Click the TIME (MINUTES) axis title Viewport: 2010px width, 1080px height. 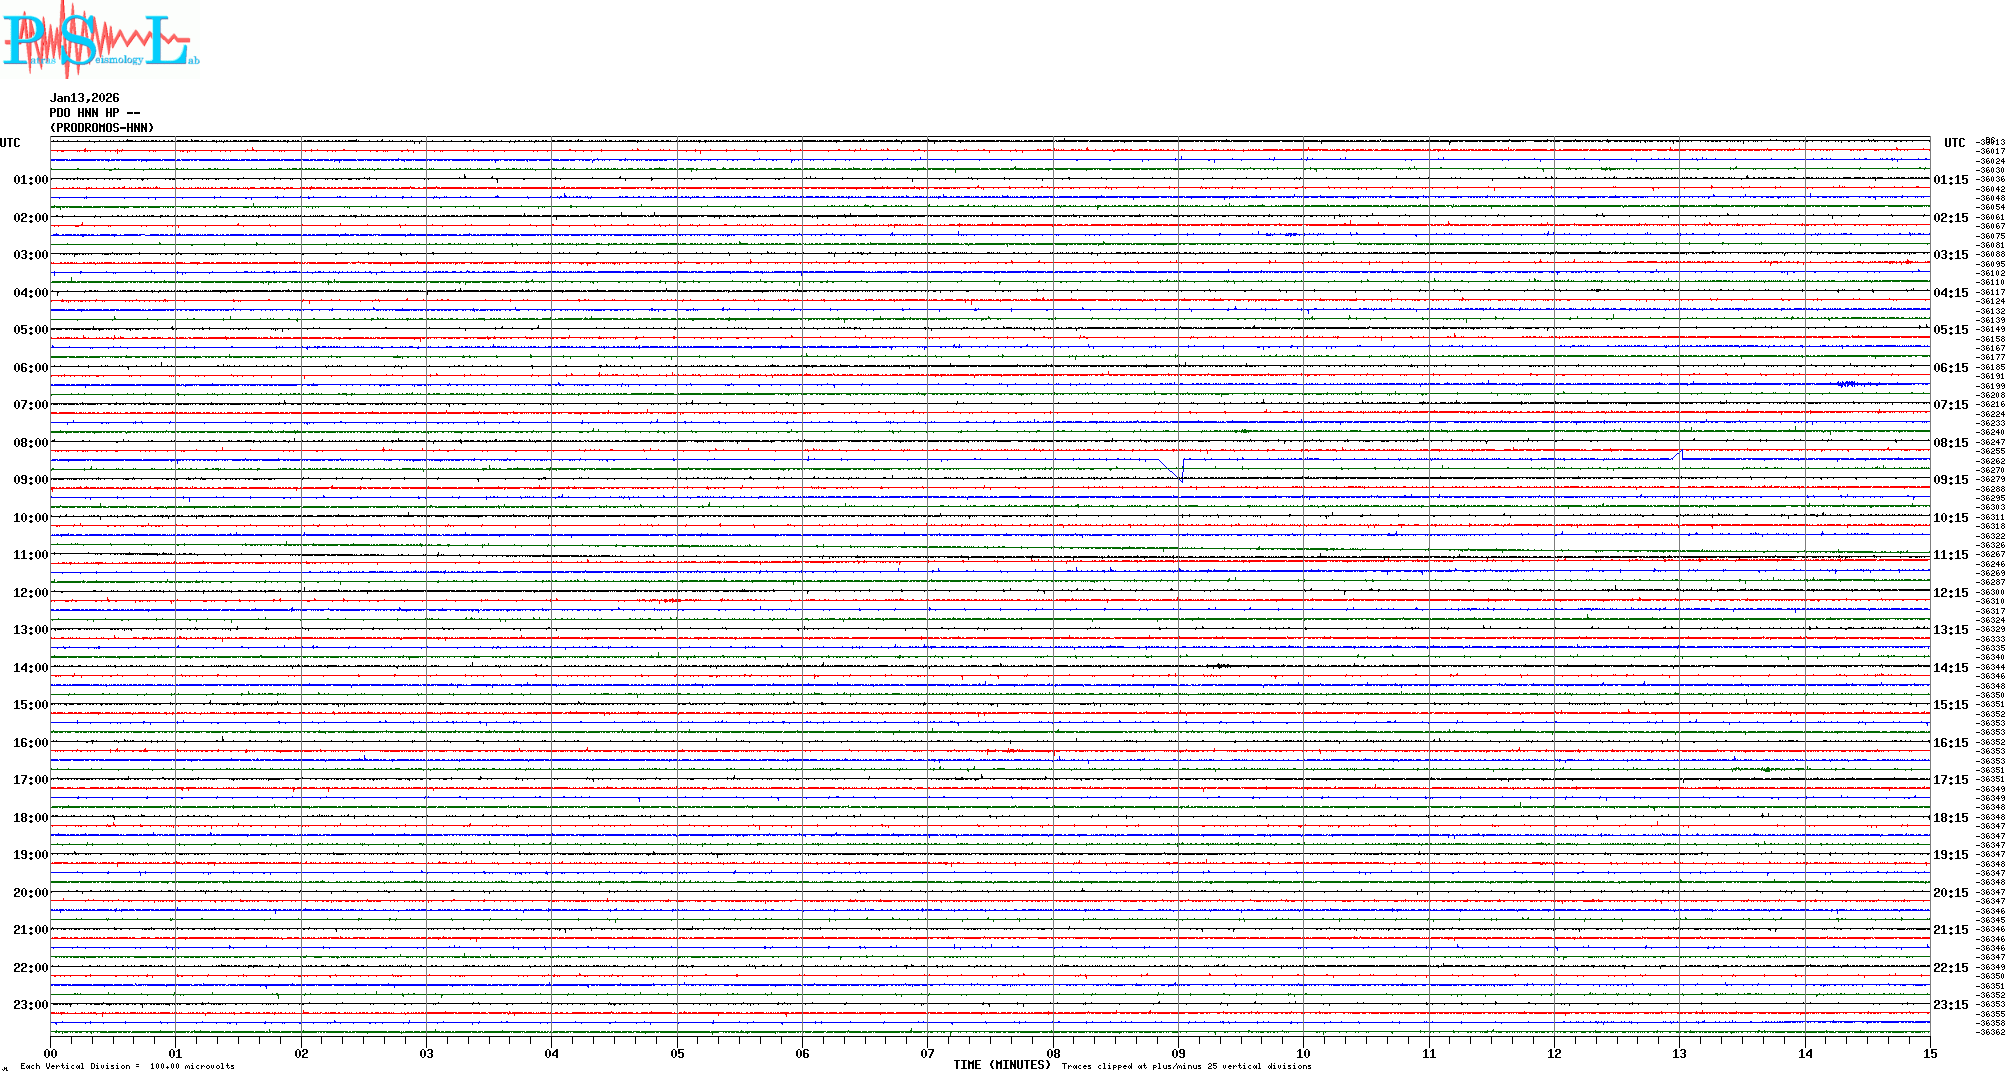click(x=1001, y=1065)
